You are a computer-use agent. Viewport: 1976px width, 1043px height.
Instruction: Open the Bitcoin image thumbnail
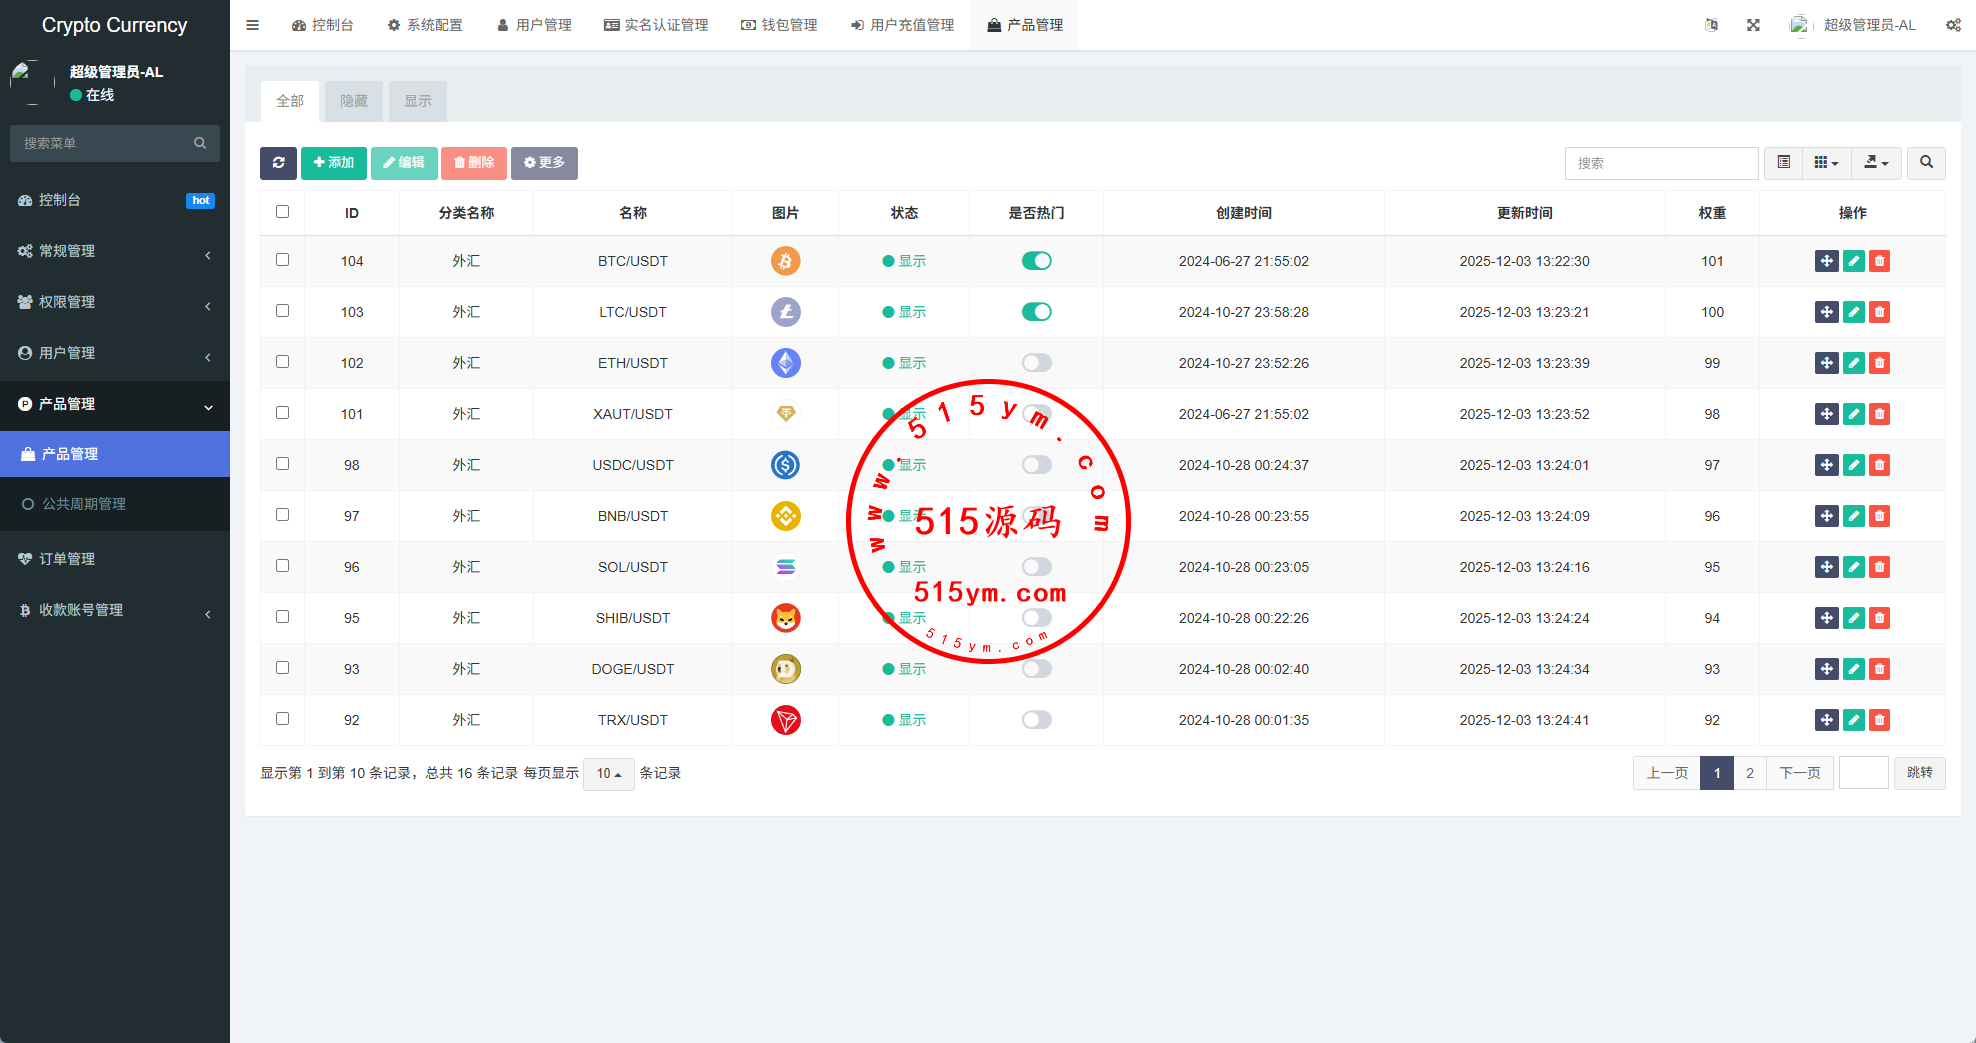(x=785, y=261)
